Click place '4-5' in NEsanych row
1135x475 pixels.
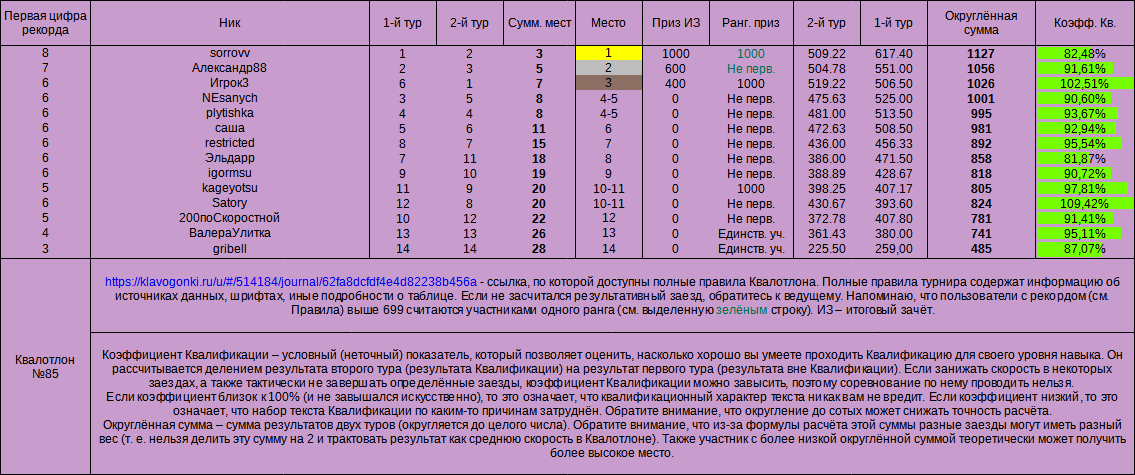point(609,98)
